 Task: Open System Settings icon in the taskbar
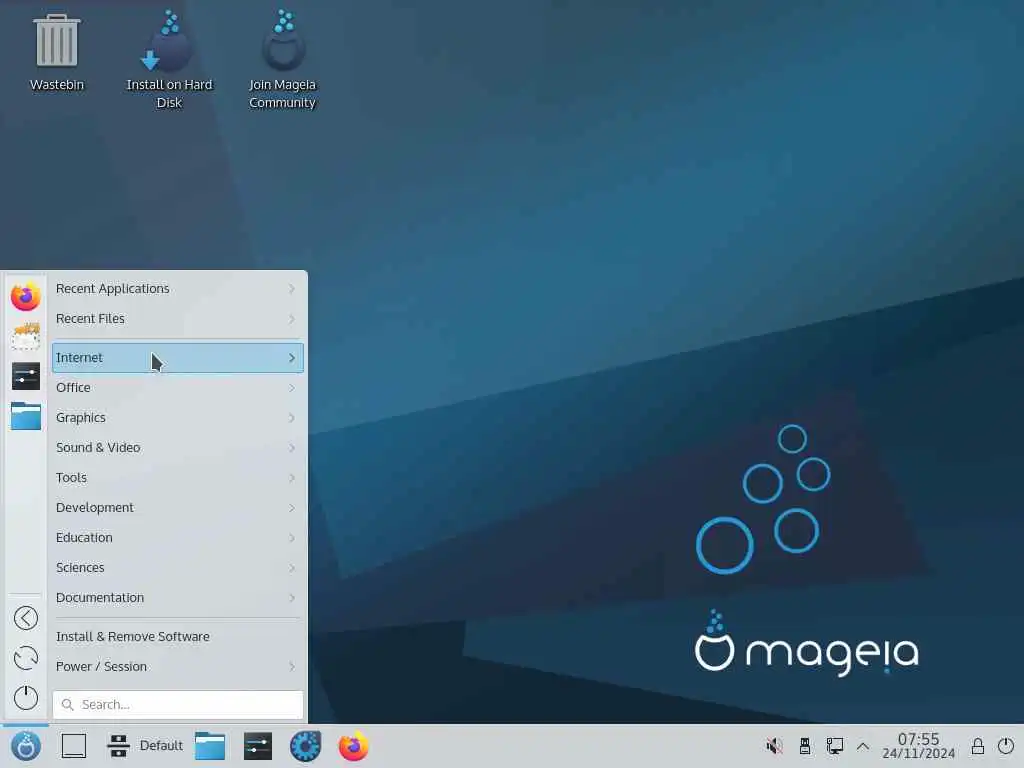click(x=258, y=746)
